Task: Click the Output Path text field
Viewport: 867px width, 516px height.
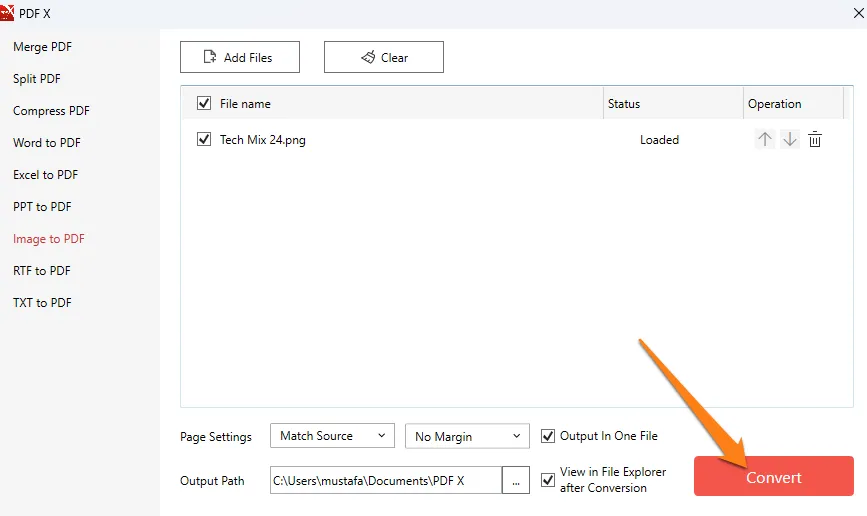Action: pyautogui.click(x=386, y=480)
